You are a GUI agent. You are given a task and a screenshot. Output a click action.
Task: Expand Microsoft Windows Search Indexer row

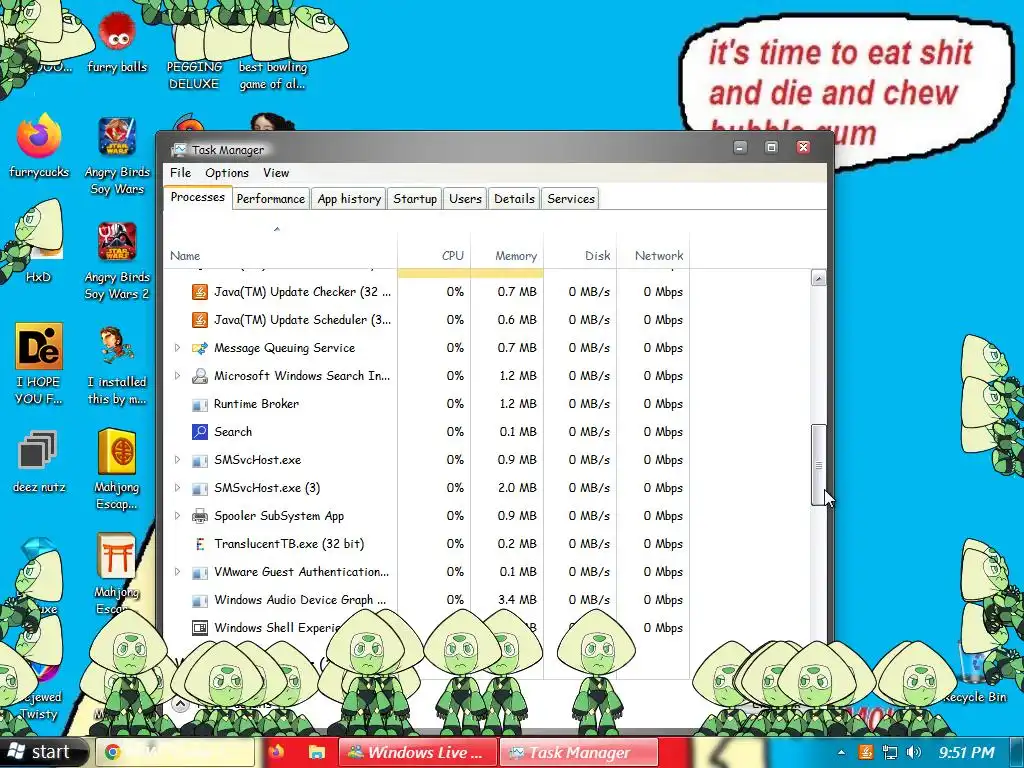point(177,376)
